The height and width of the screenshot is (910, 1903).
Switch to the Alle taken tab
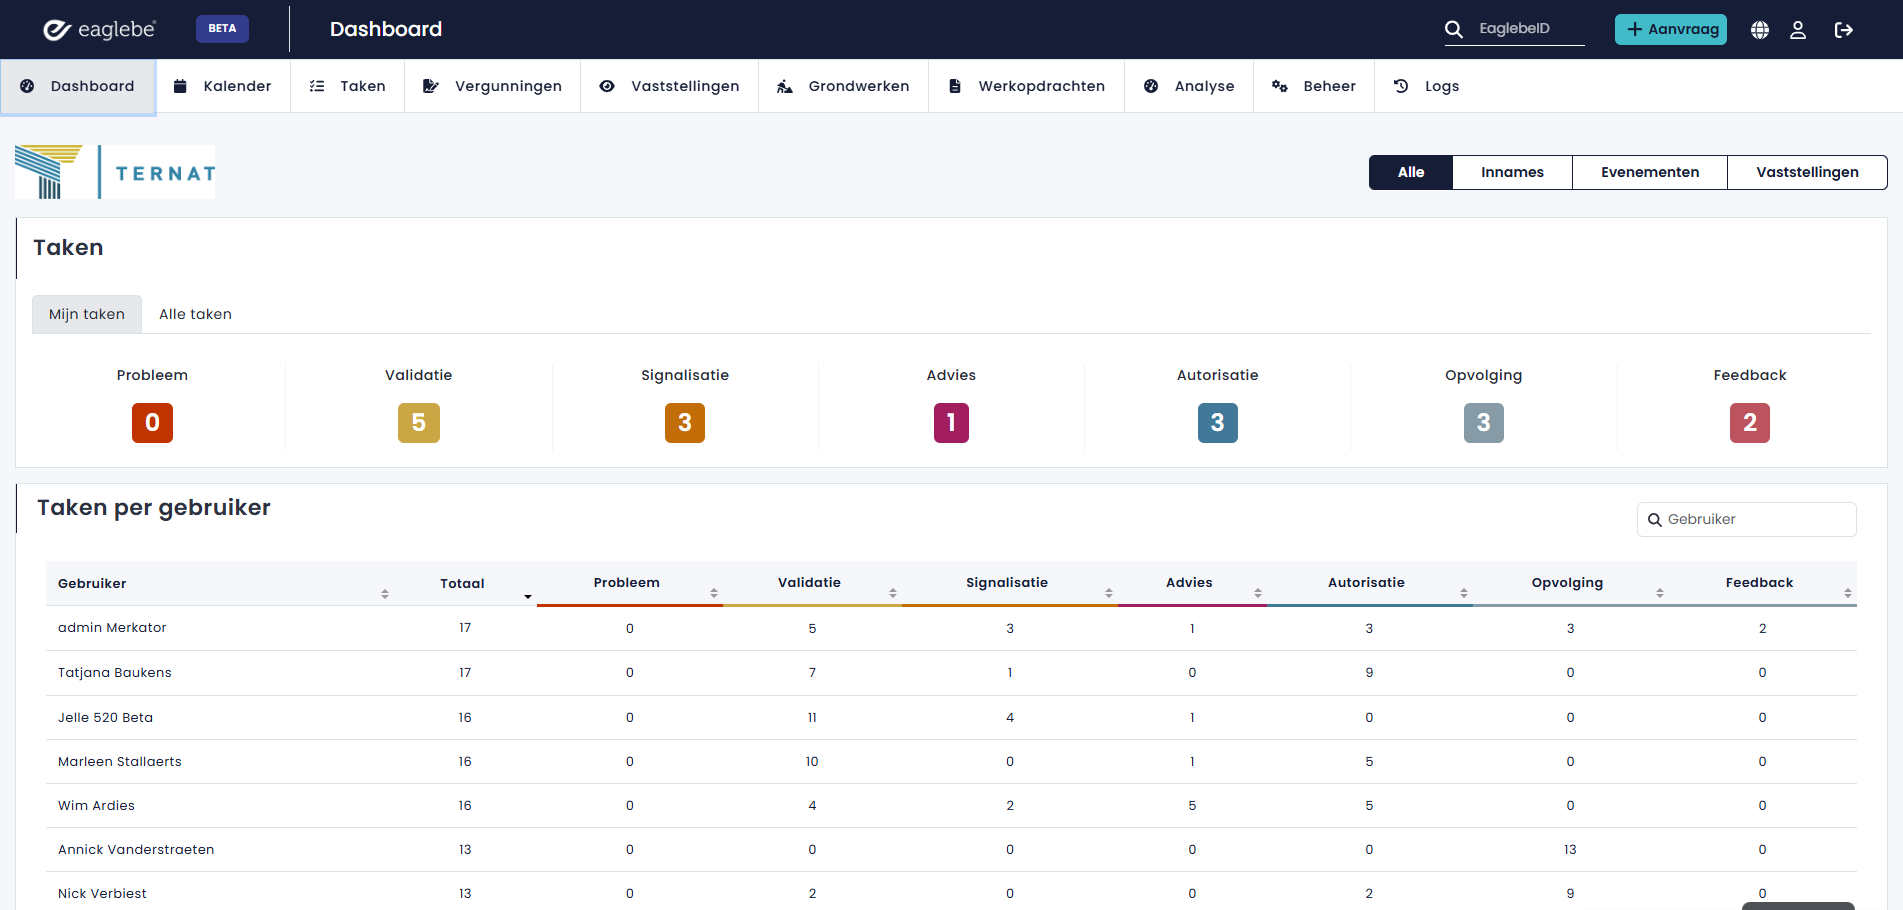(x=195, y=314)
